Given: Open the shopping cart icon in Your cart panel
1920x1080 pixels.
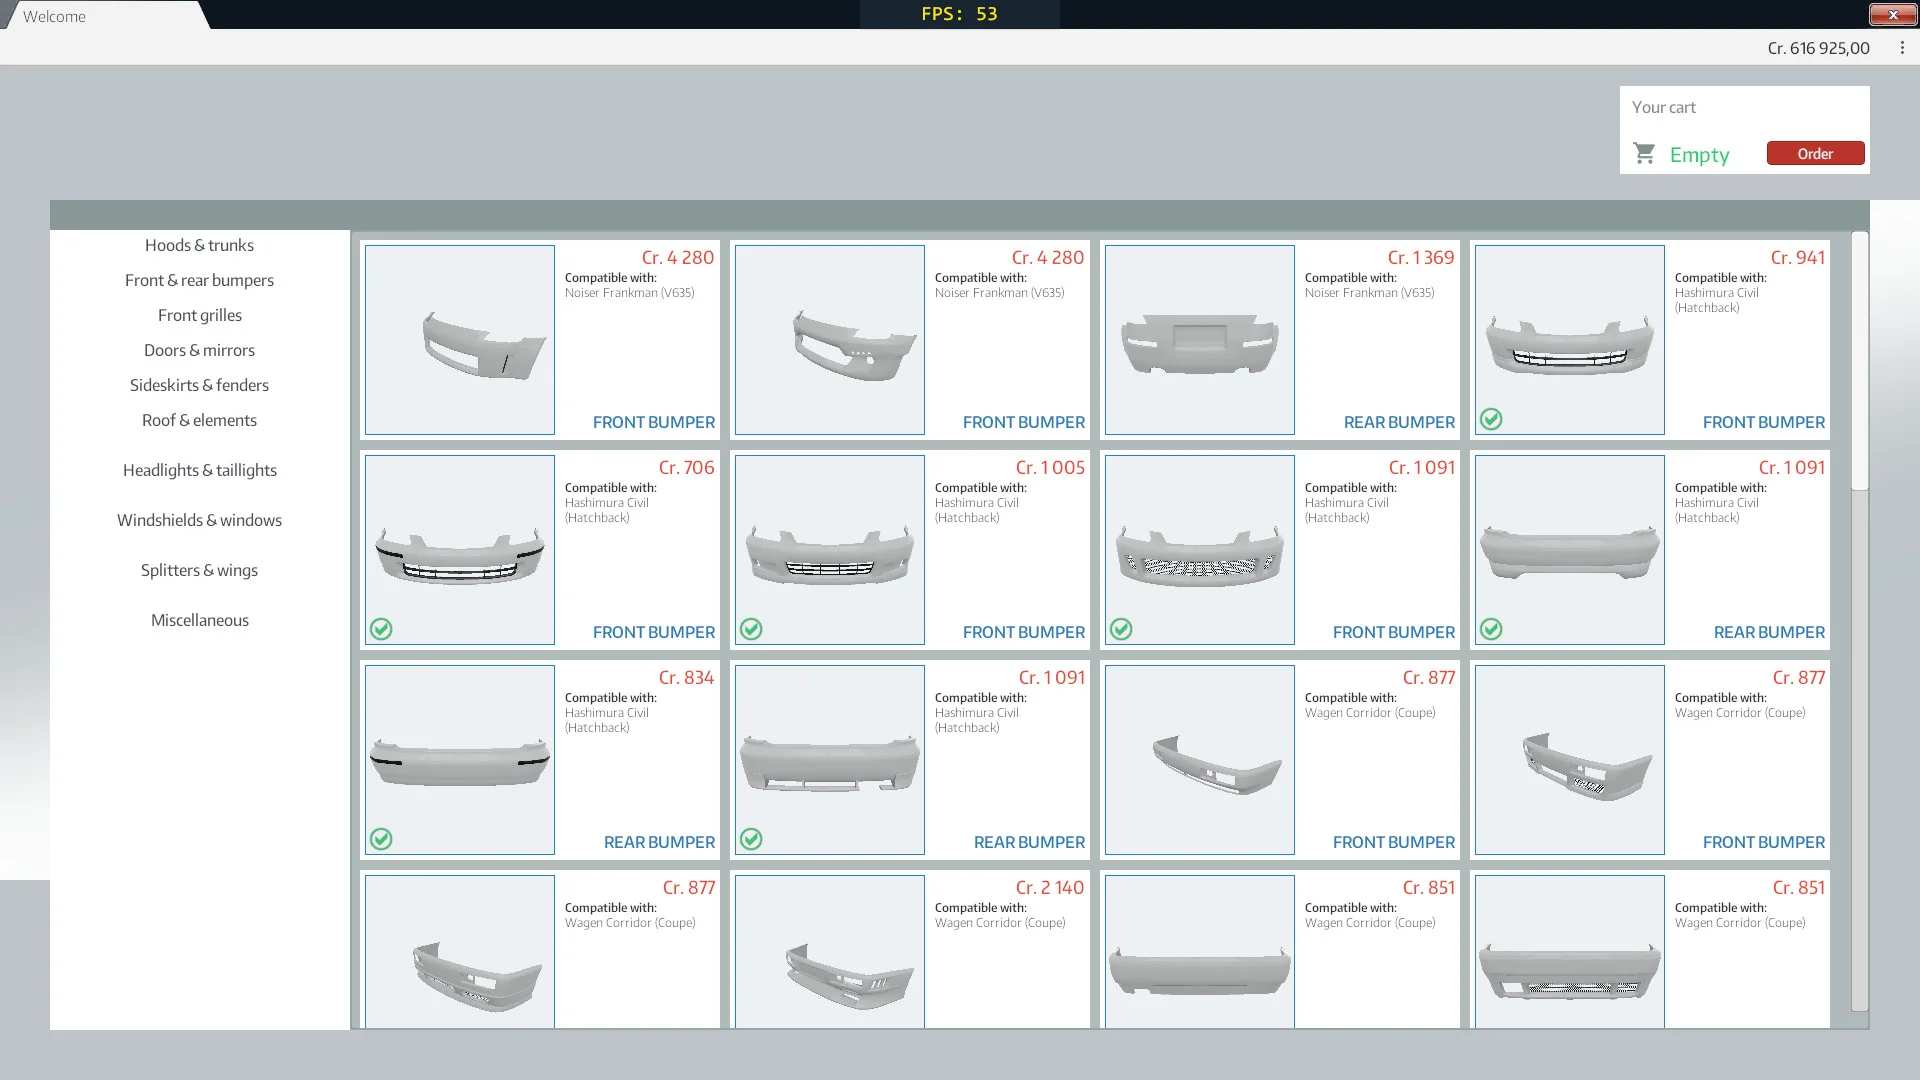Looking at the screenshot, I should pyautogui.click(x=1644, y=153).
